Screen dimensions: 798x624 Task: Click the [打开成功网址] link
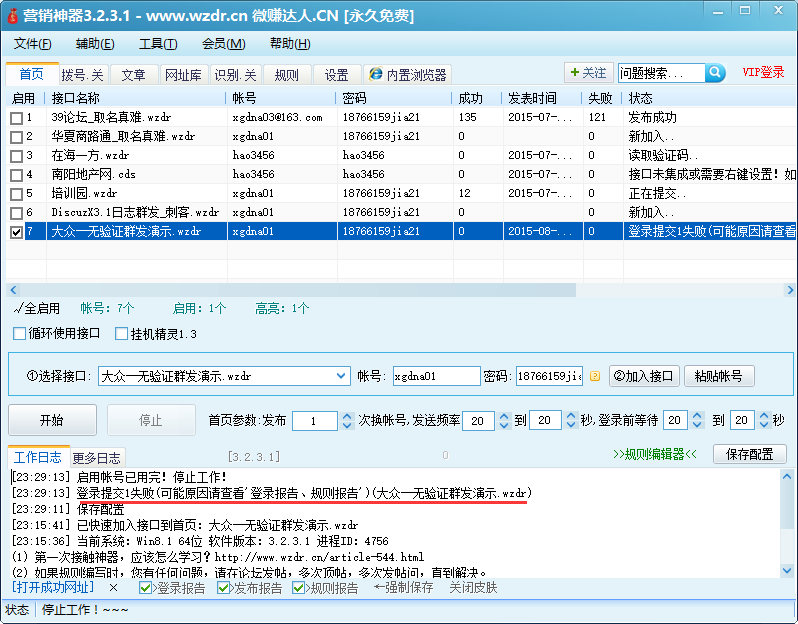[53, 587]
